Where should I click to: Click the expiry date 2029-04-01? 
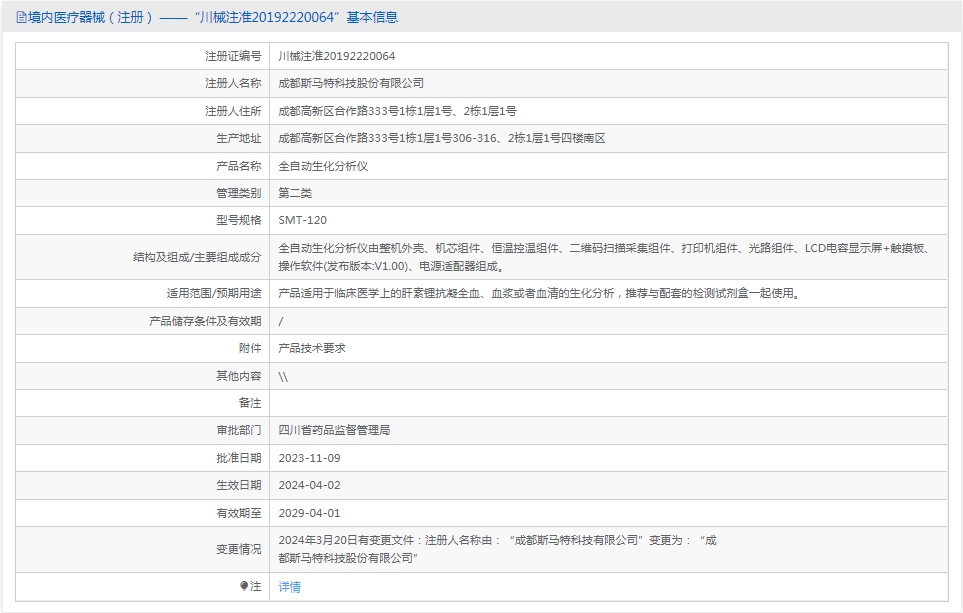pos(309,513)
